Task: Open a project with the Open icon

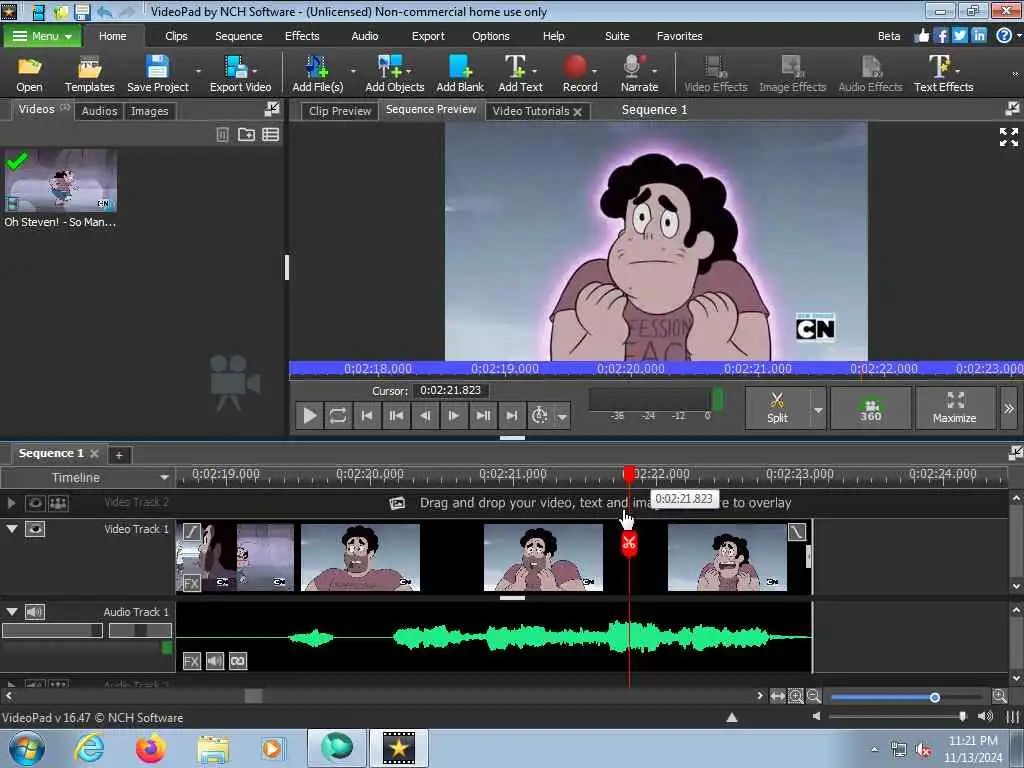Action: (29, 74)
